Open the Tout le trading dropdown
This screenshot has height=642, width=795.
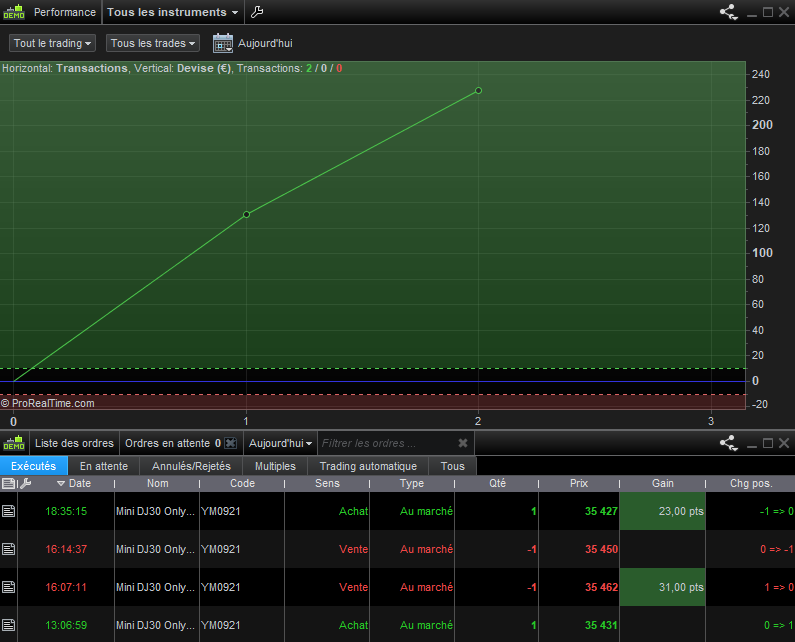point(53,43)
